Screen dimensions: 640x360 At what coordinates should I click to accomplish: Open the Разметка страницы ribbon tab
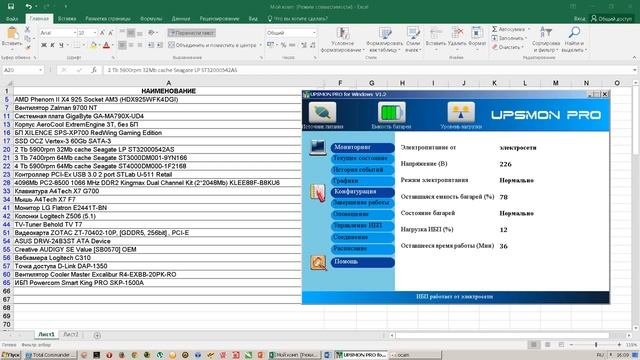(x=108, y=19)
